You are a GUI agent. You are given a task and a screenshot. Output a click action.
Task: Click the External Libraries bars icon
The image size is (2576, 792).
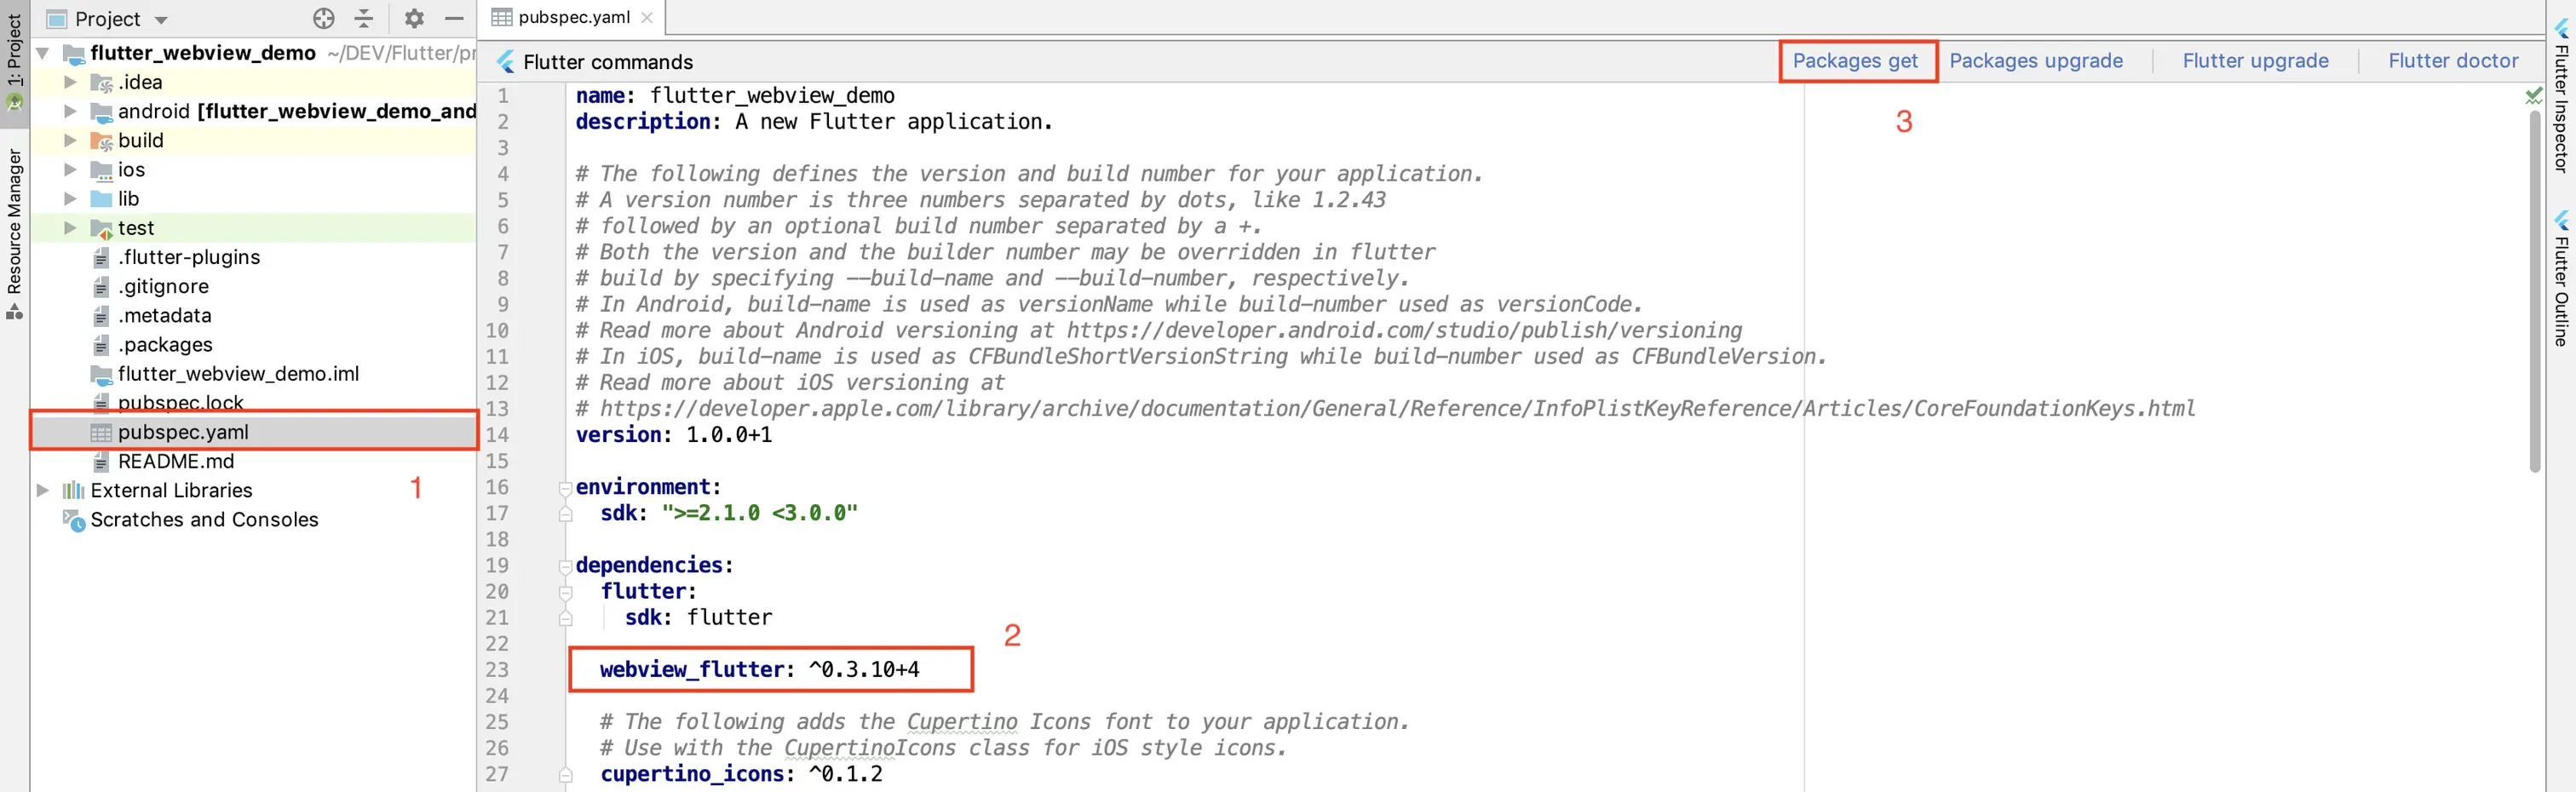73,490
